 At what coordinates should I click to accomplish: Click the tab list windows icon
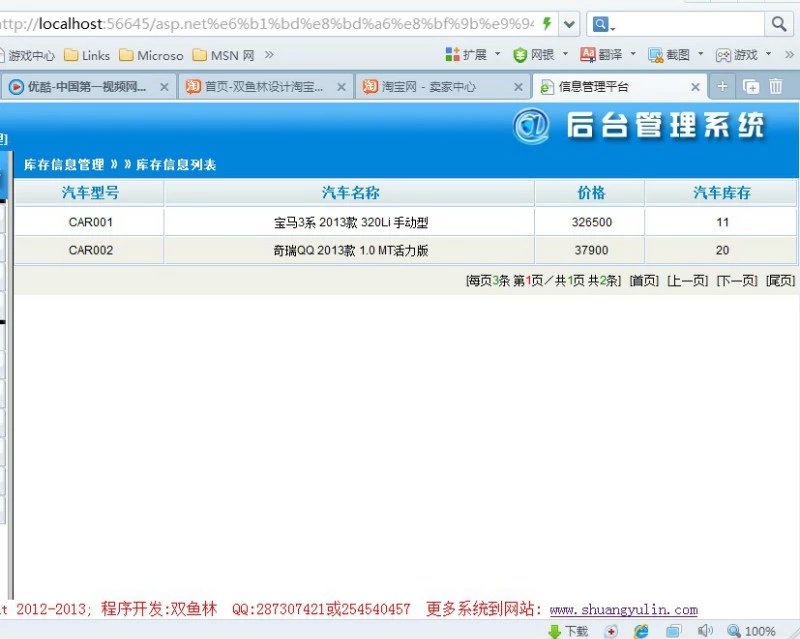(751, 87)
